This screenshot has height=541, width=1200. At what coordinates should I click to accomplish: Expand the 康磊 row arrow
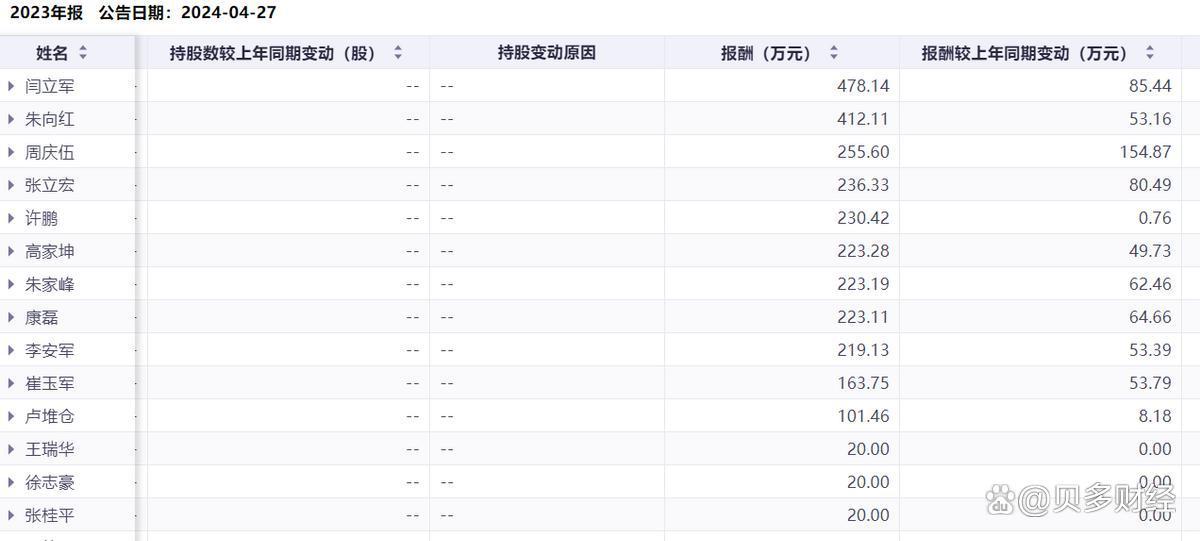pos(11,317)
